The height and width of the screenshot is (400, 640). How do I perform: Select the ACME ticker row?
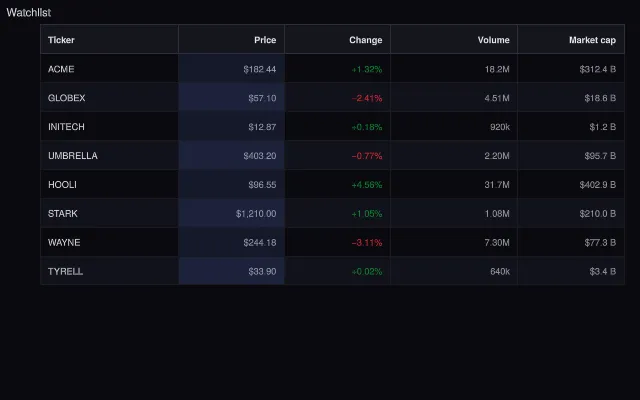click(x=333, y=69)
